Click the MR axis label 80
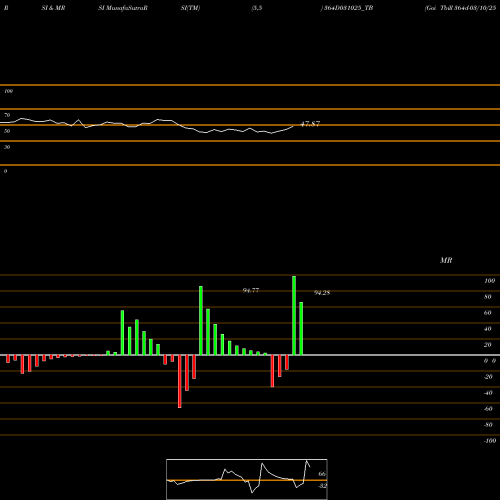This screenshot has height=500, width=500. point(488,297)
